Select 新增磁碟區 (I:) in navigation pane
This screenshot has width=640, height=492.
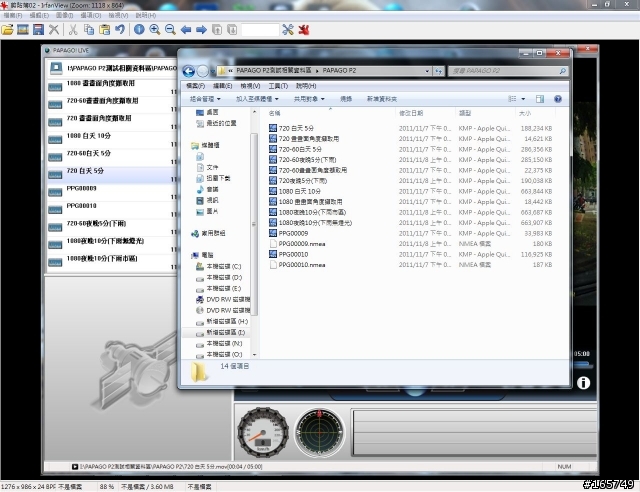225,332
